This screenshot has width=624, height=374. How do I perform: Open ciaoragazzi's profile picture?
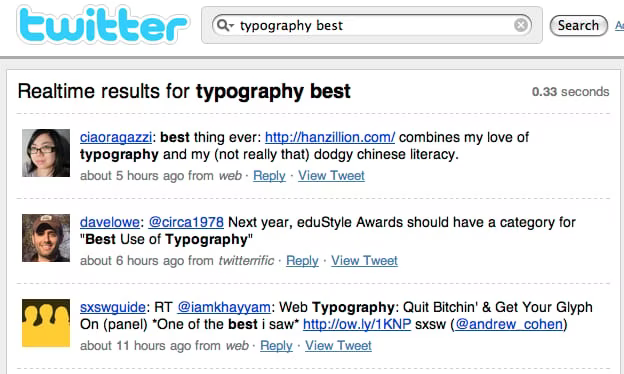(46, 153)
